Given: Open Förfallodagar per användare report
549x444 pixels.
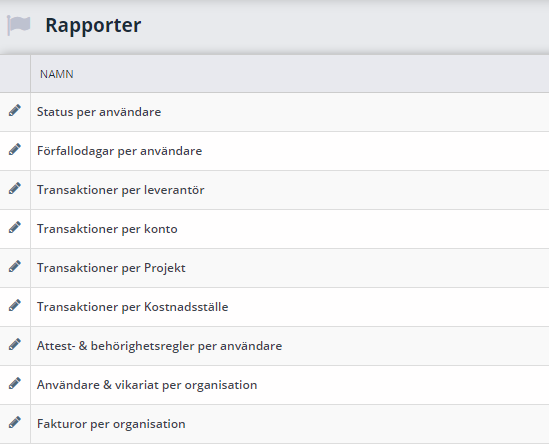Looking at the screenshot, I should (x=119, y=151).
